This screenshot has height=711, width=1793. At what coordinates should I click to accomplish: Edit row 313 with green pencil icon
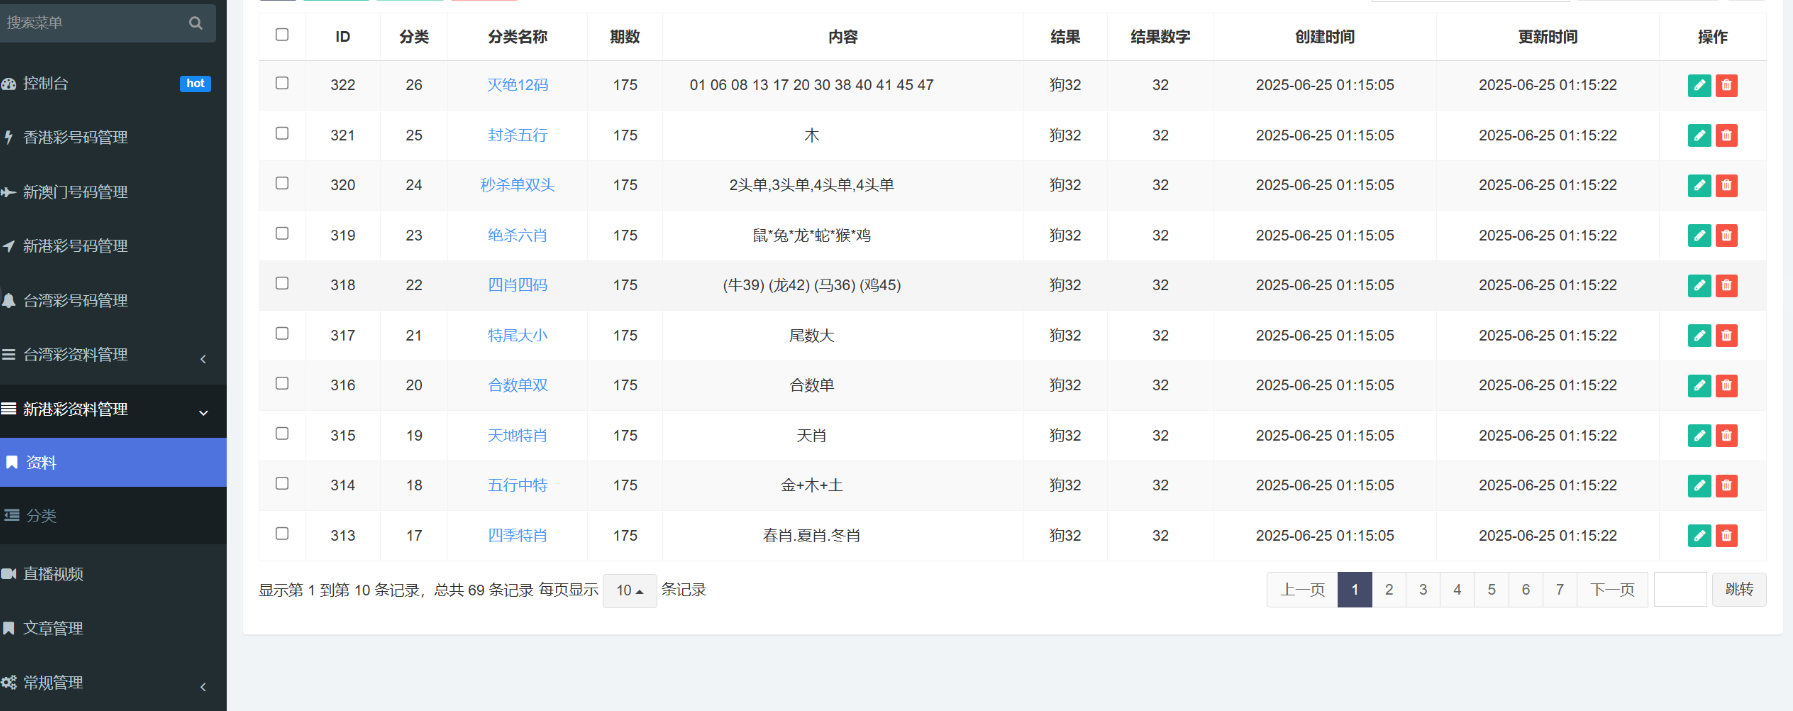coord(1699,535)
